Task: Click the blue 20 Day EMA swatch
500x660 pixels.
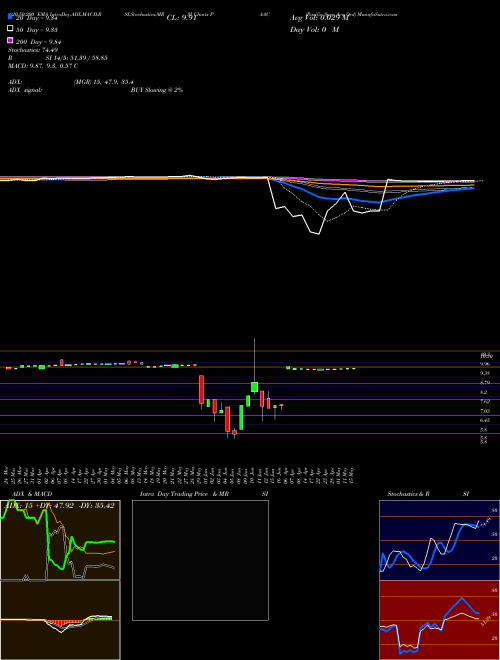Action: click(x=10, y=17)
